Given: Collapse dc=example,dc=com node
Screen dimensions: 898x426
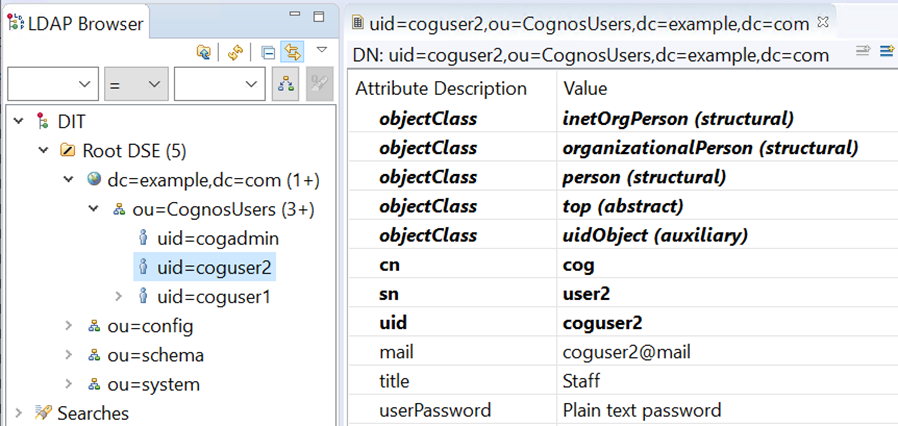Looking at the screenshot, I should click(x=69, y=180).
